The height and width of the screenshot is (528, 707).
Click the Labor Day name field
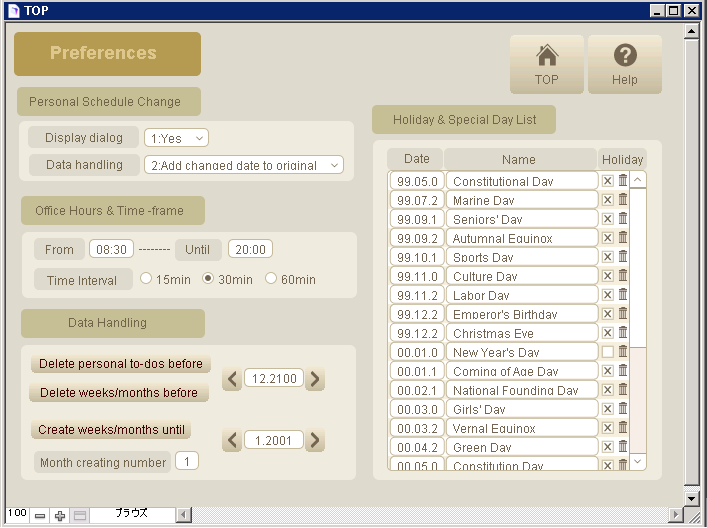(x=522, y=295)
